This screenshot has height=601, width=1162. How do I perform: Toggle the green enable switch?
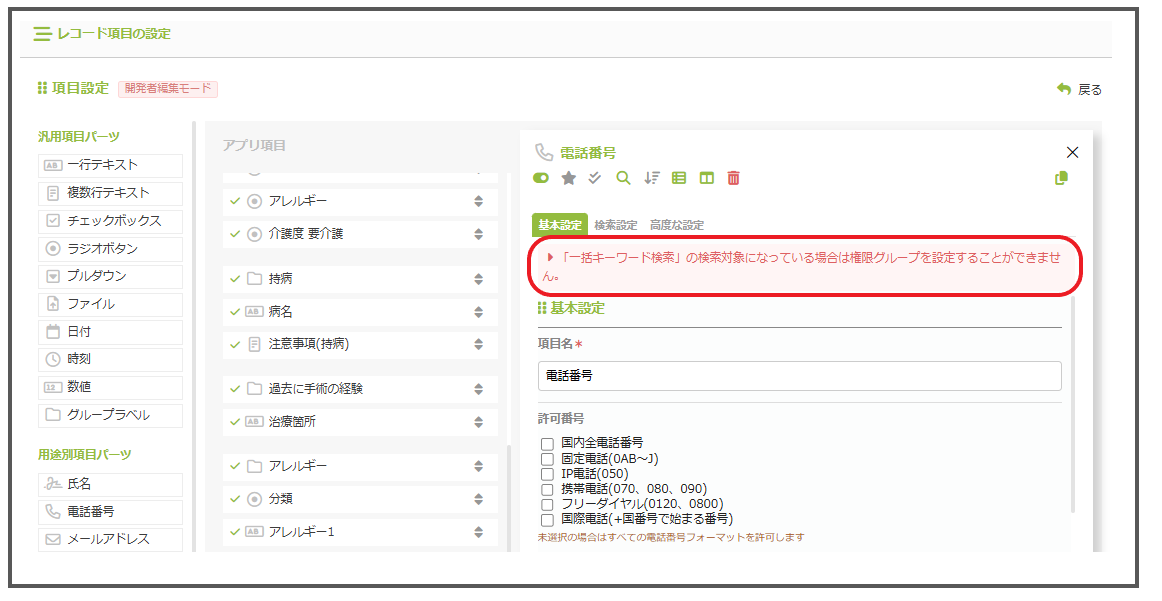[x=542, y=178]
